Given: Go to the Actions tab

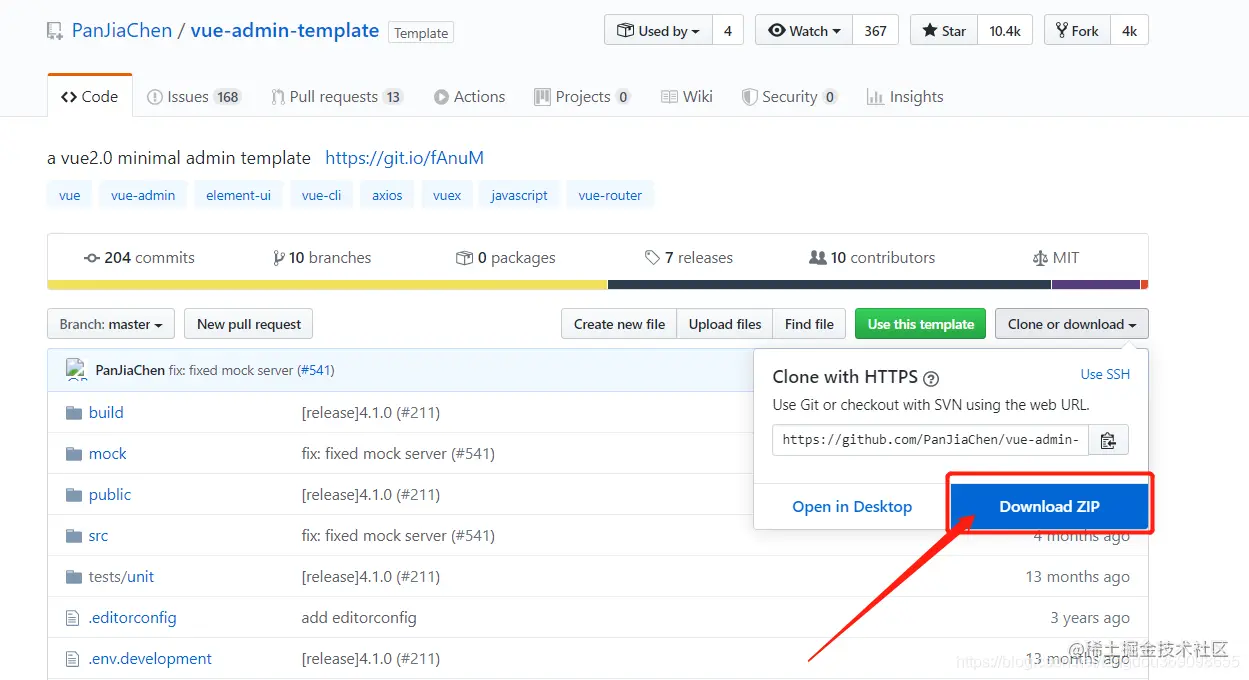Looking at the screenshot, I should click(x=469, y=97).
